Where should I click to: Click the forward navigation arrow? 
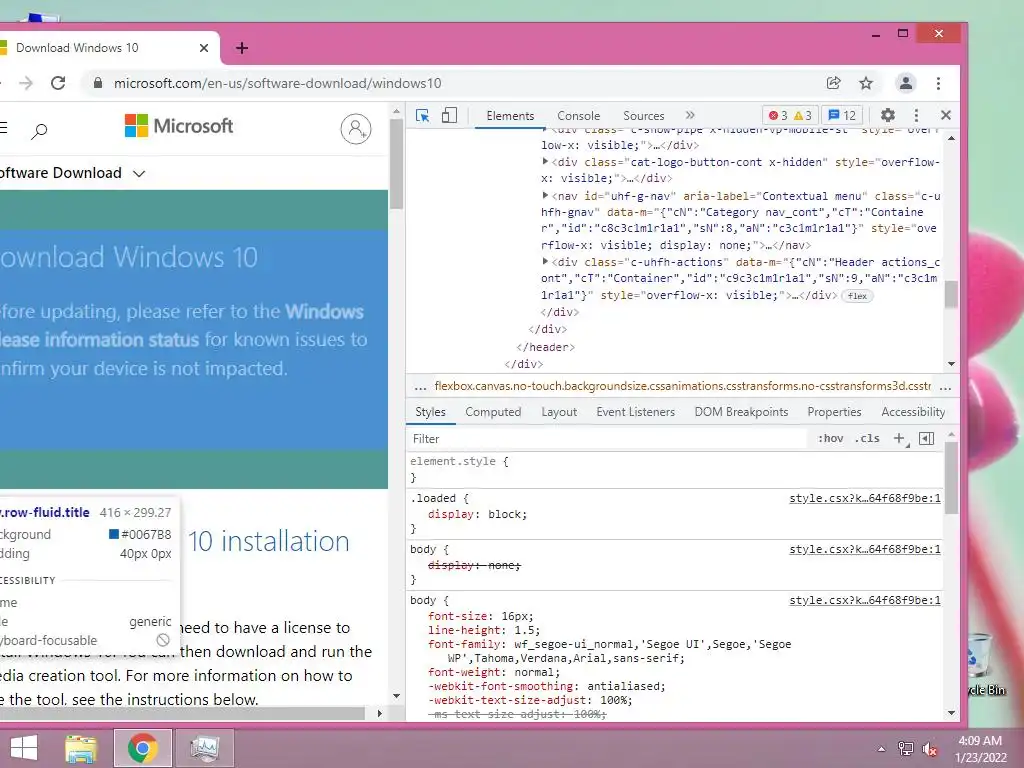25,83
